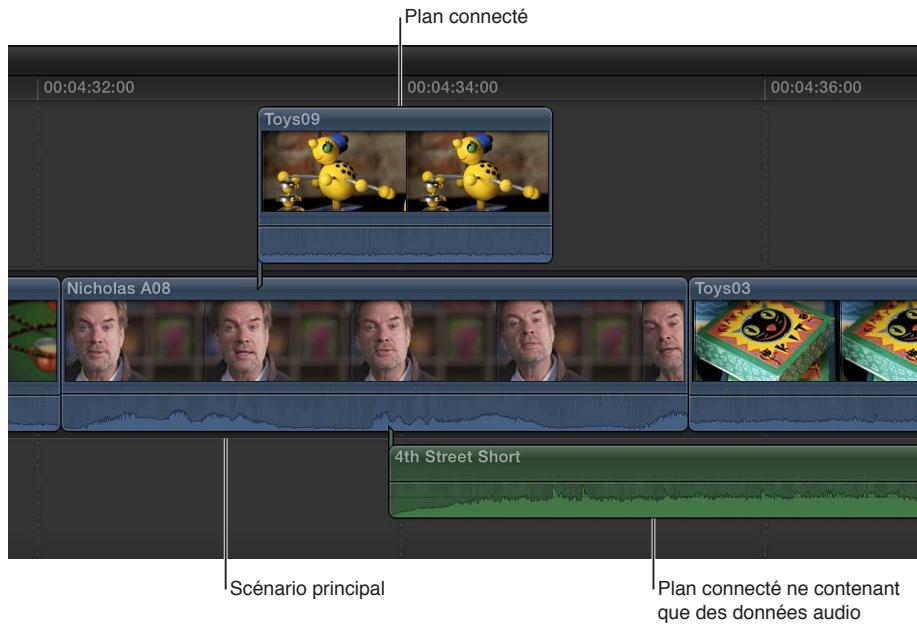Select the 4th Street Short audio clip title

457,456
